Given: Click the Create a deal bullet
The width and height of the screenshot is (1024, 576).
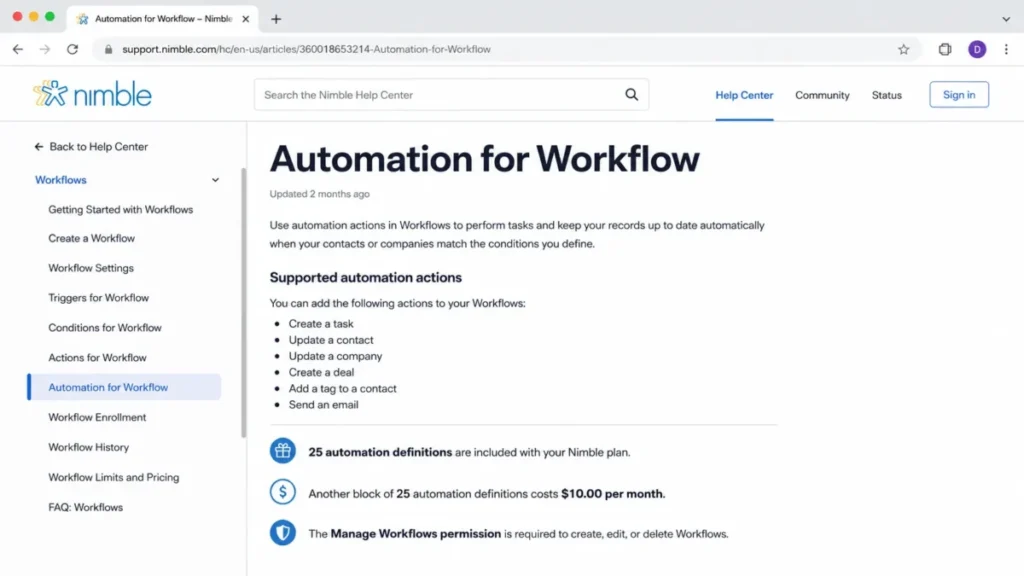Looking at the screenshot, I should (x=321, y=372).
